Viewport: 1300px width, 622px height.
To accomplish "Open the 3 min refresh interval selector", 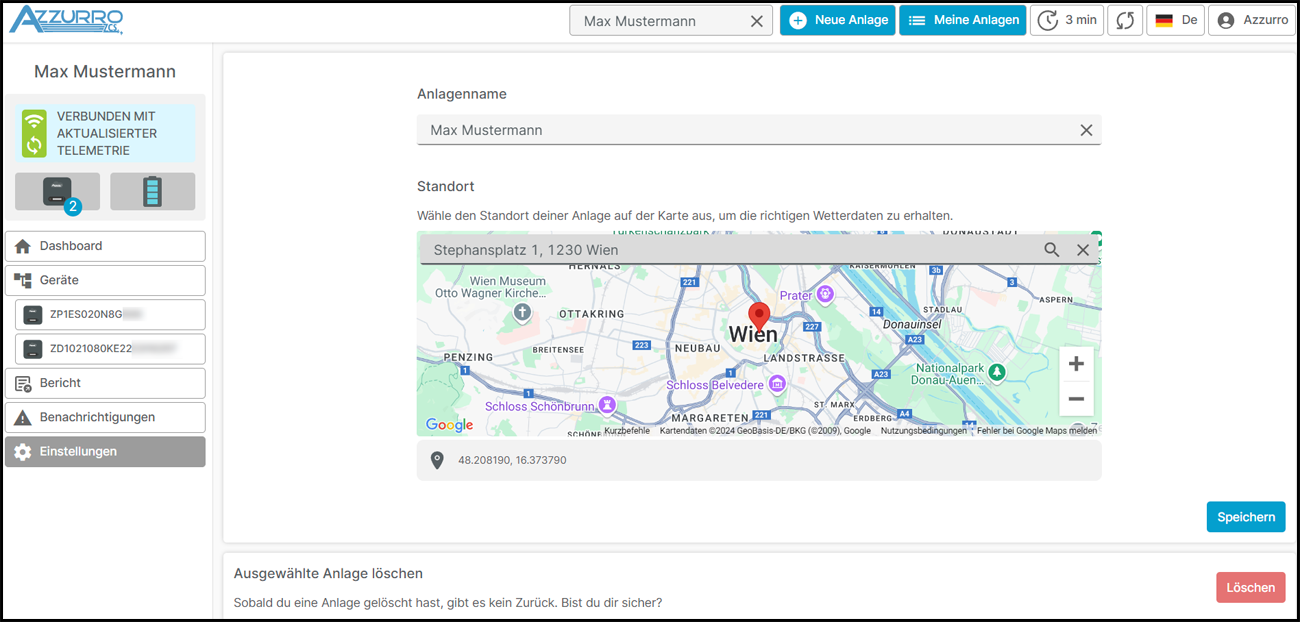I will tap(1067, 20).
